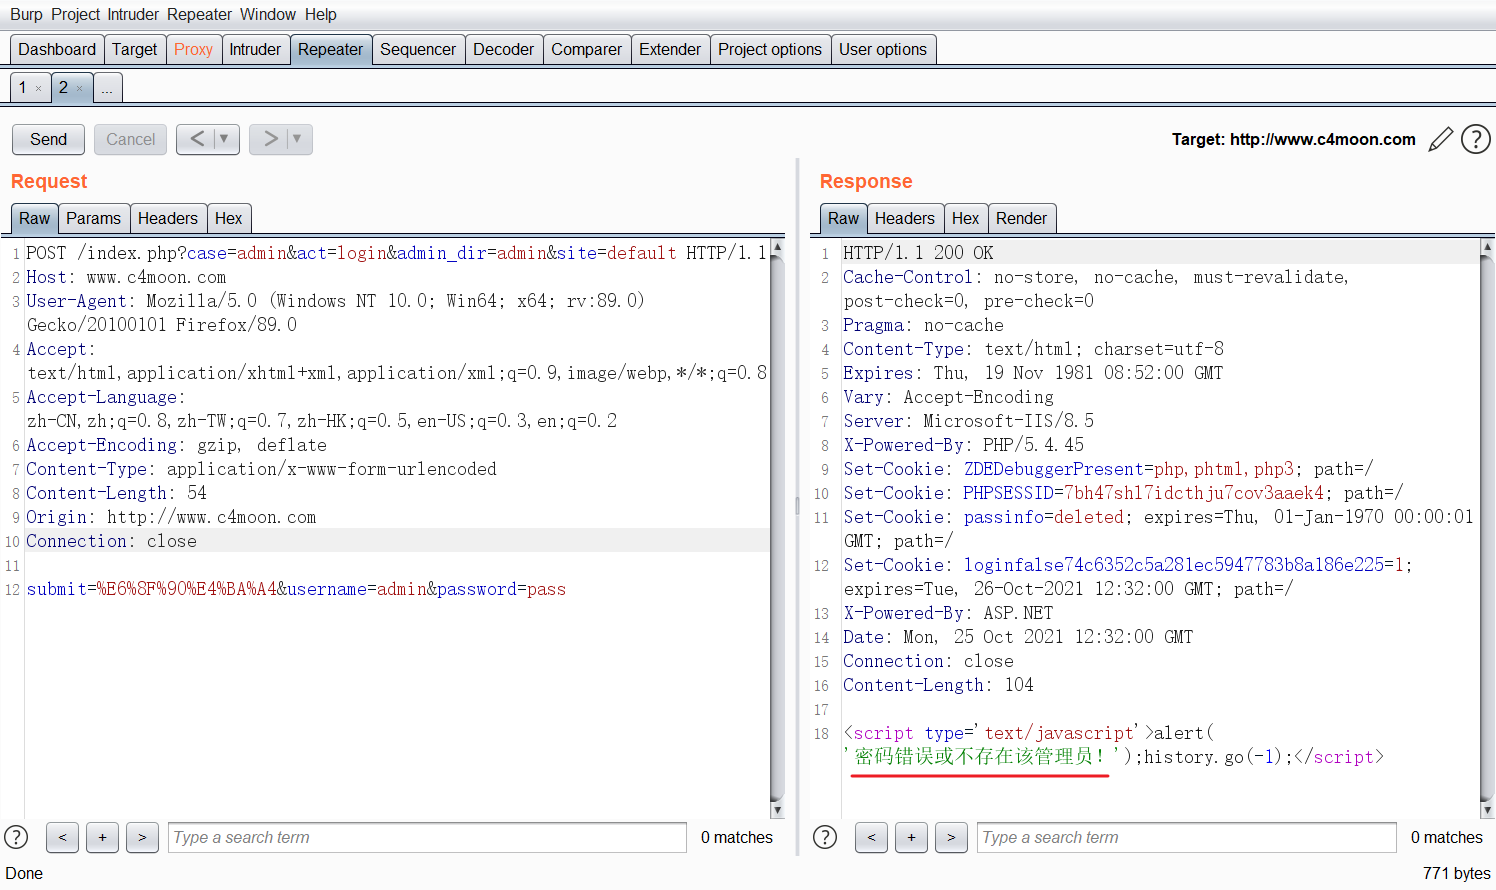Click the HTTP/1.1 200 OK status line
Viewport: 1496px width, 890px height.
point(918,253)
